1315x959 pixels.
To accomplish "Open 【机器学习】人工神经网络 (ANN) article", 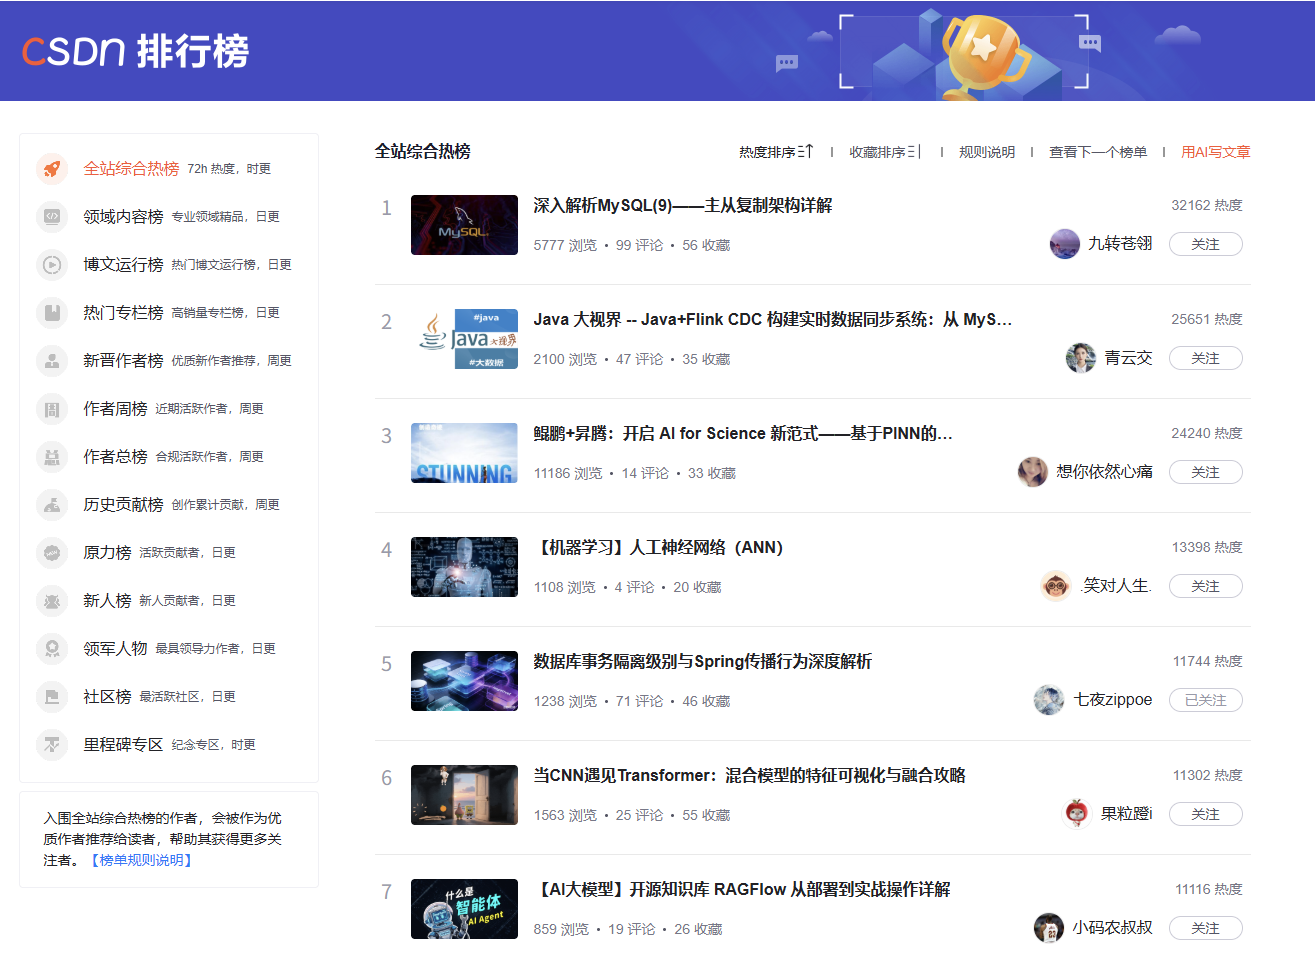I will [658, 547].
